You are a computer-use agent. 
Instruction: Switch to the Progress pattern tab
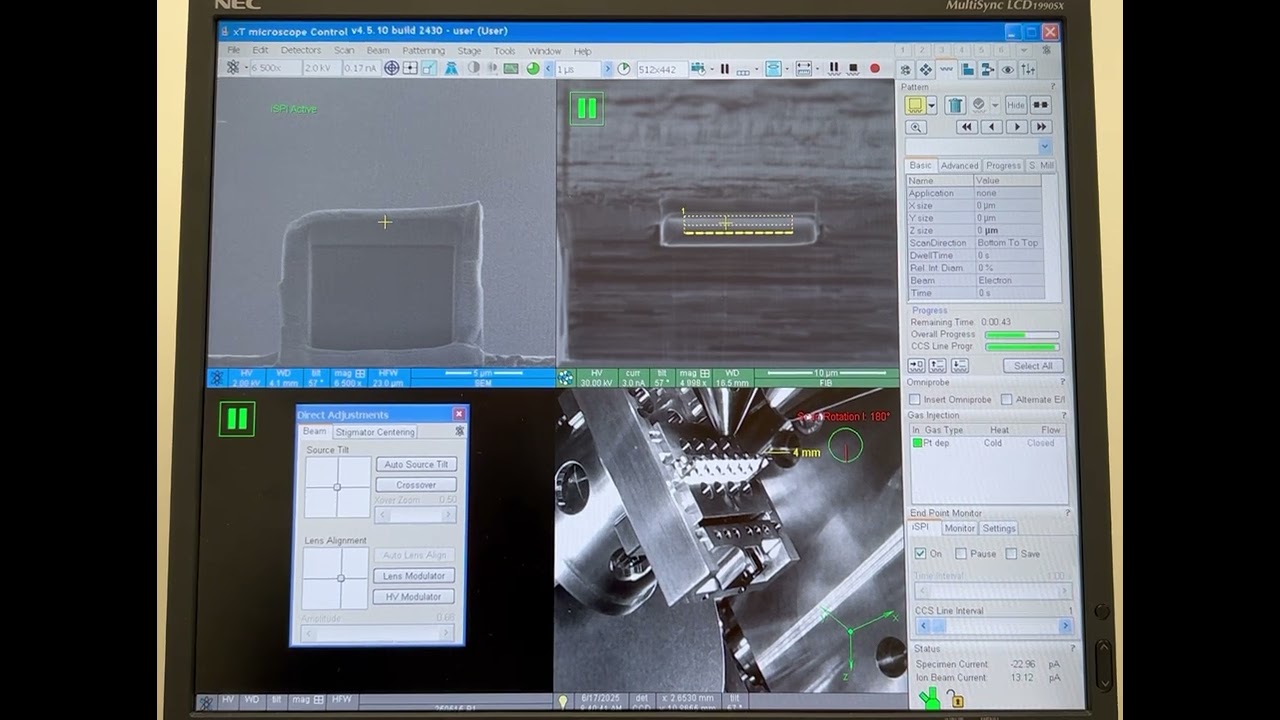coord(1003,165)
